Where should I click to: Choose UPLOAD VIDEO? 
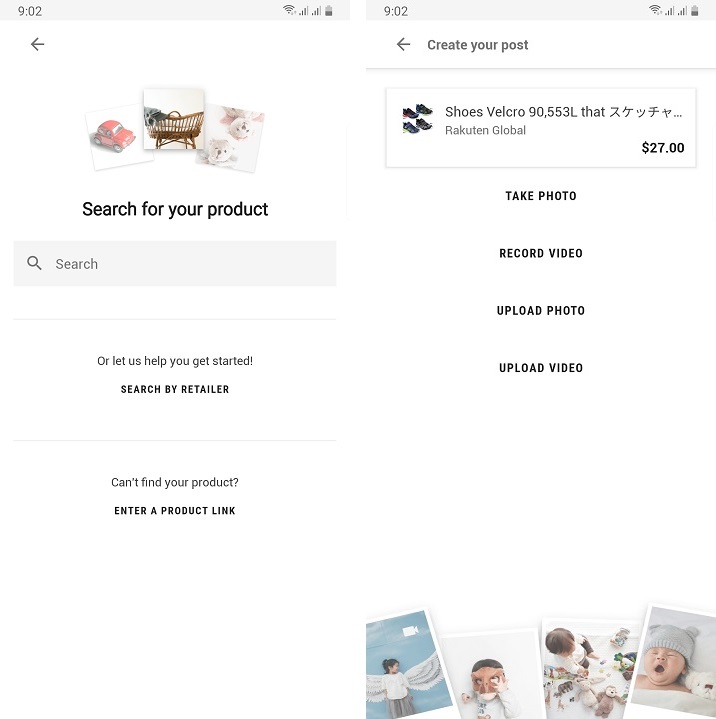click(x=541, y=368)
